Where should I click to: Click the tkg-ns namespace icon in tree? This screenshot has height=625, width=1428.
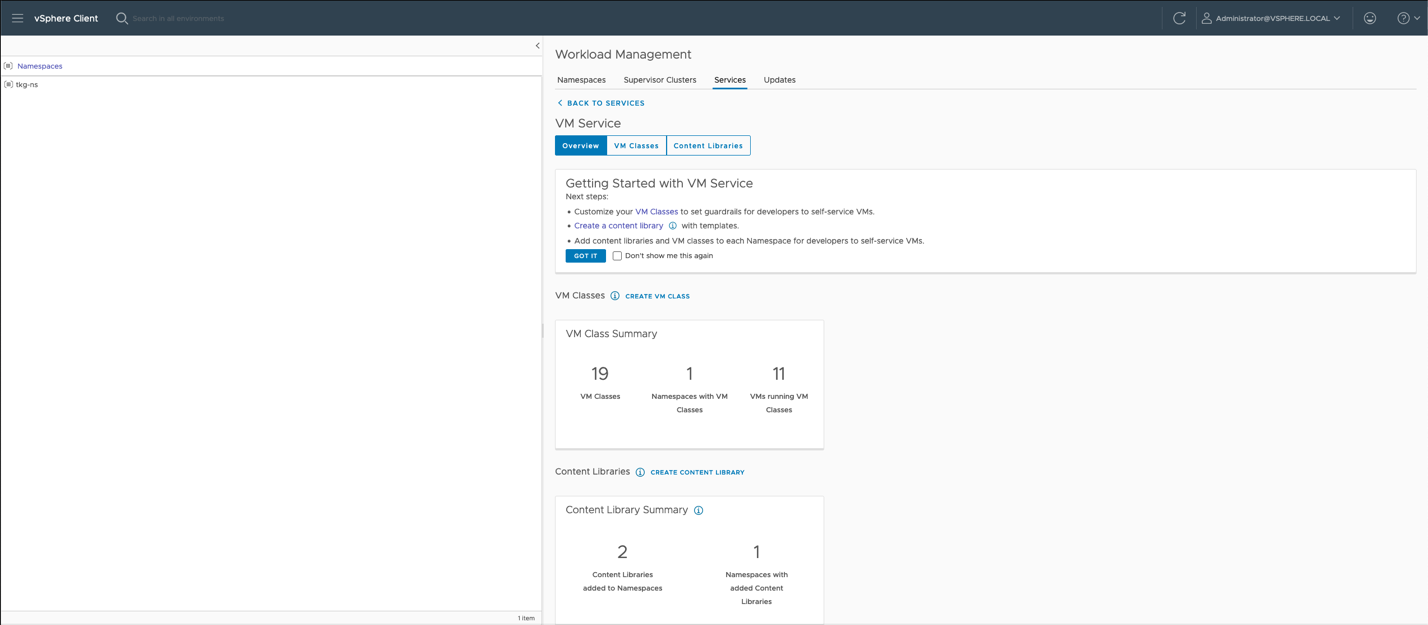click(x=8, y=85)
